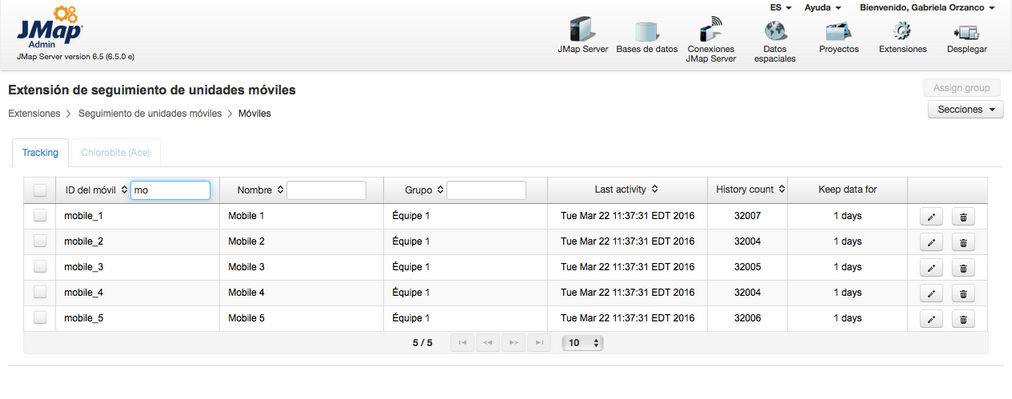
Task: Click the JMap Admin logo
Action: (49, 27)
